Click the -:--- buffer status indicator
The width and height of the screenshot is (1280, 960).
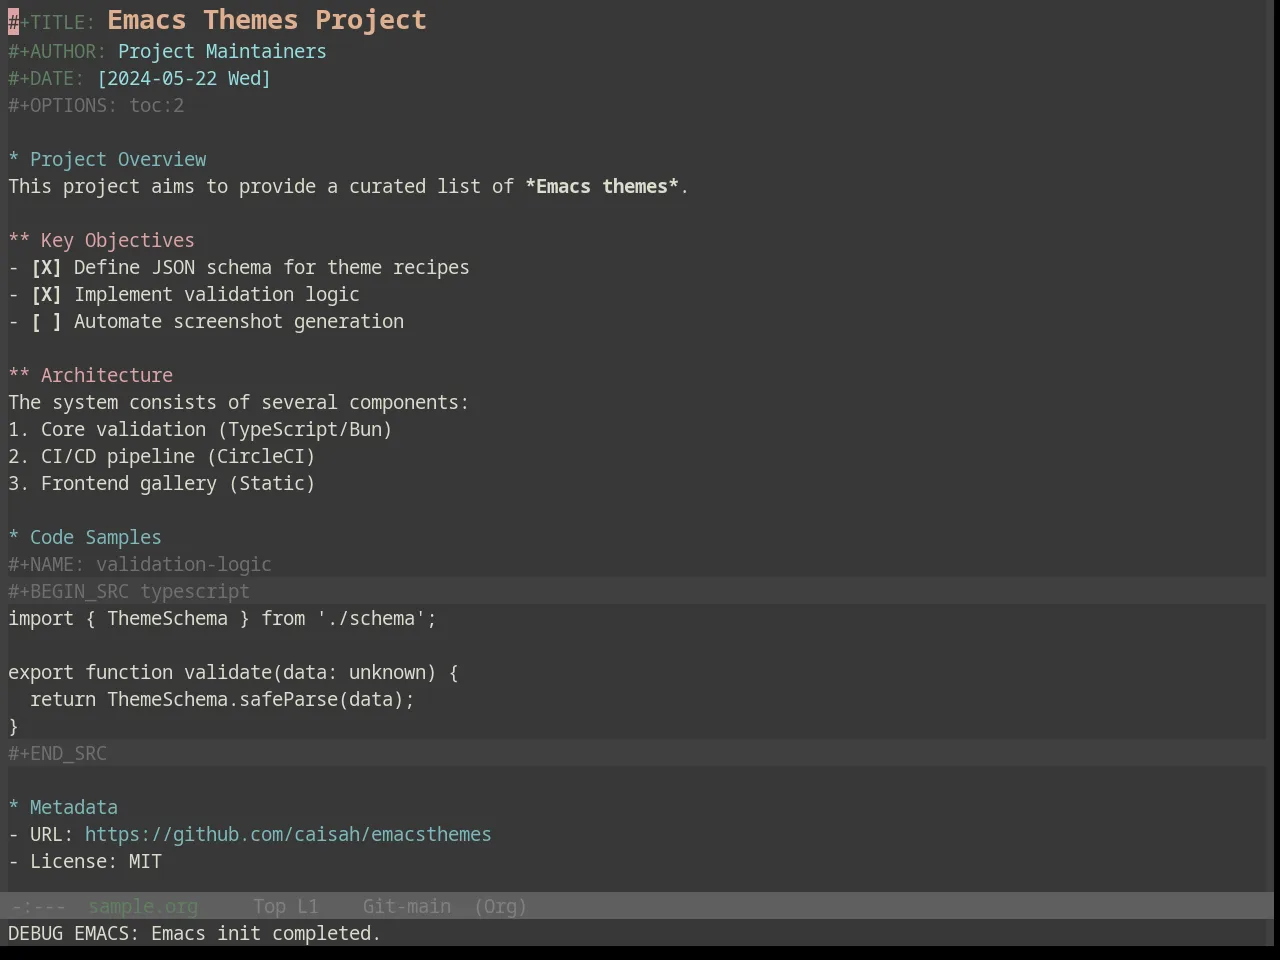39,907
